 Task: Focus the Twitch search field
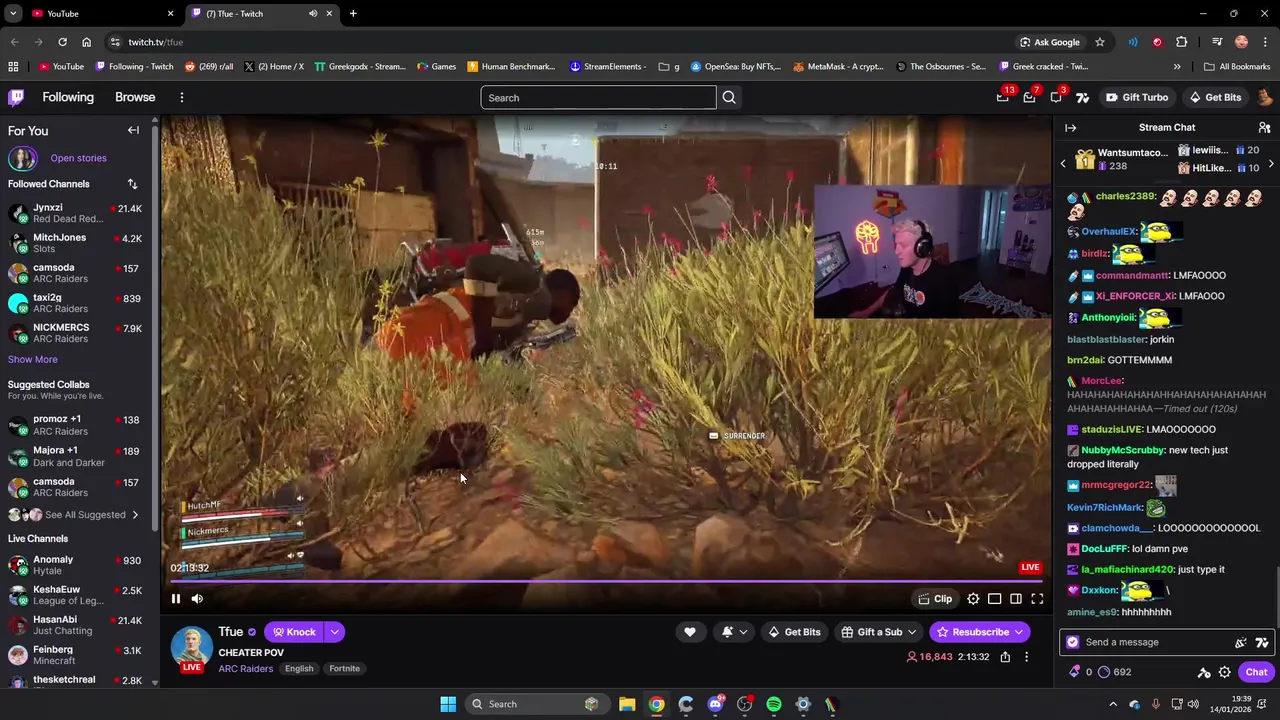pyautogui.click(x=598, y=97)
